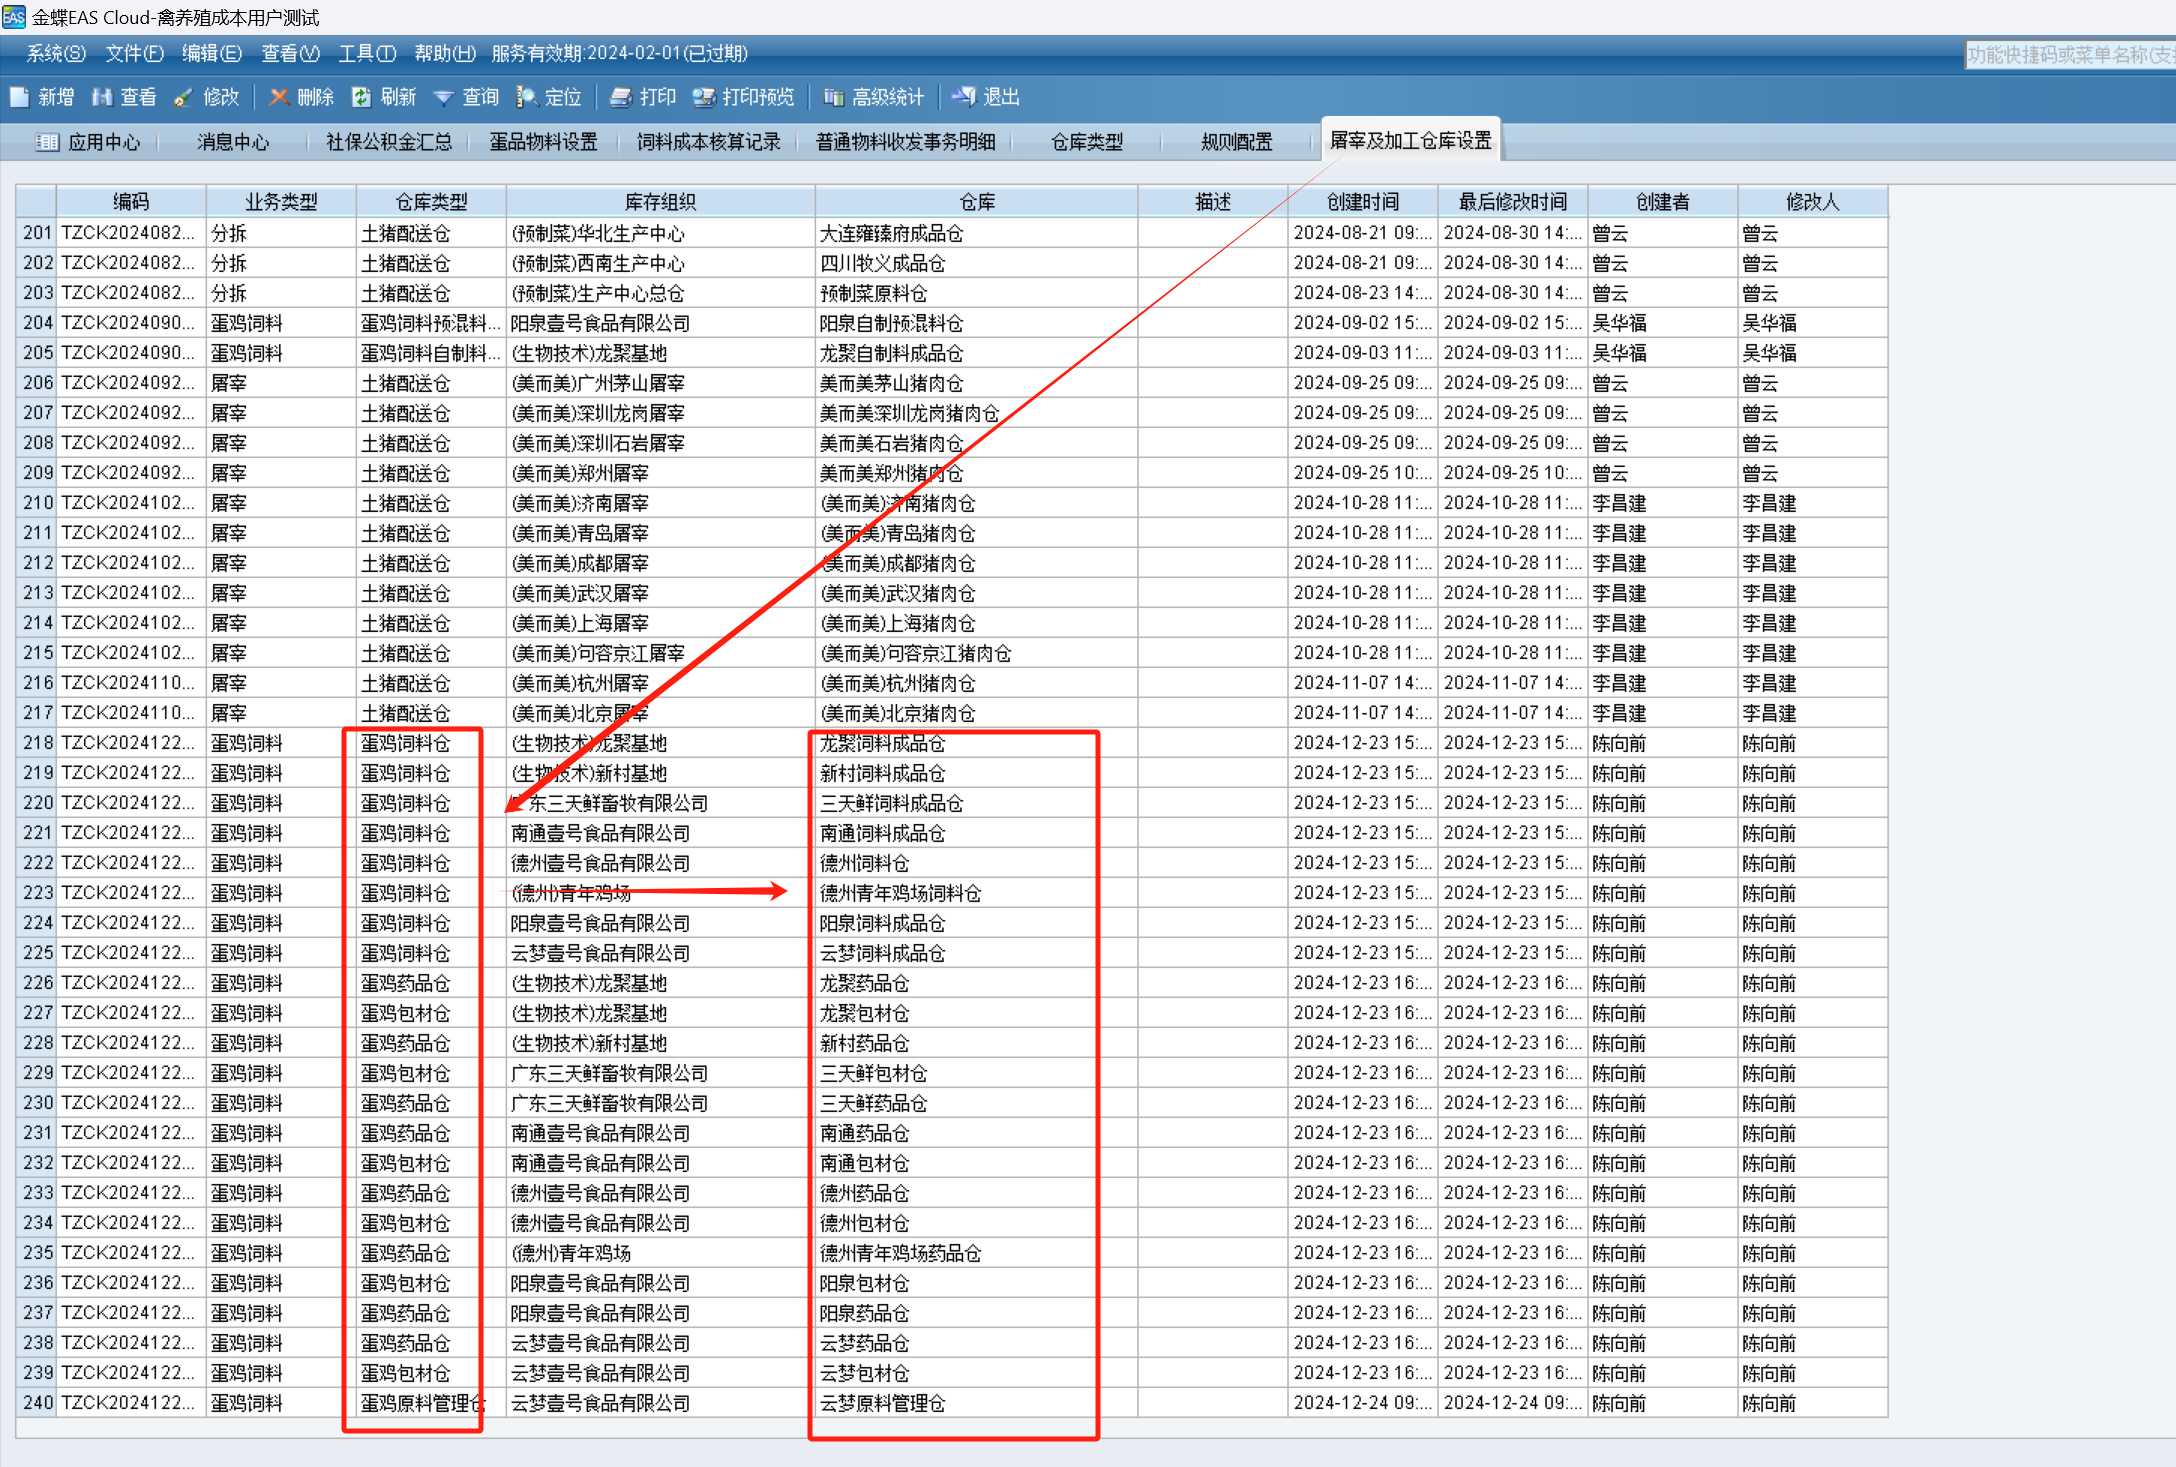2176x1467 pixels.
Task: Click the function shortcut search field
Action: point(2068,55)
